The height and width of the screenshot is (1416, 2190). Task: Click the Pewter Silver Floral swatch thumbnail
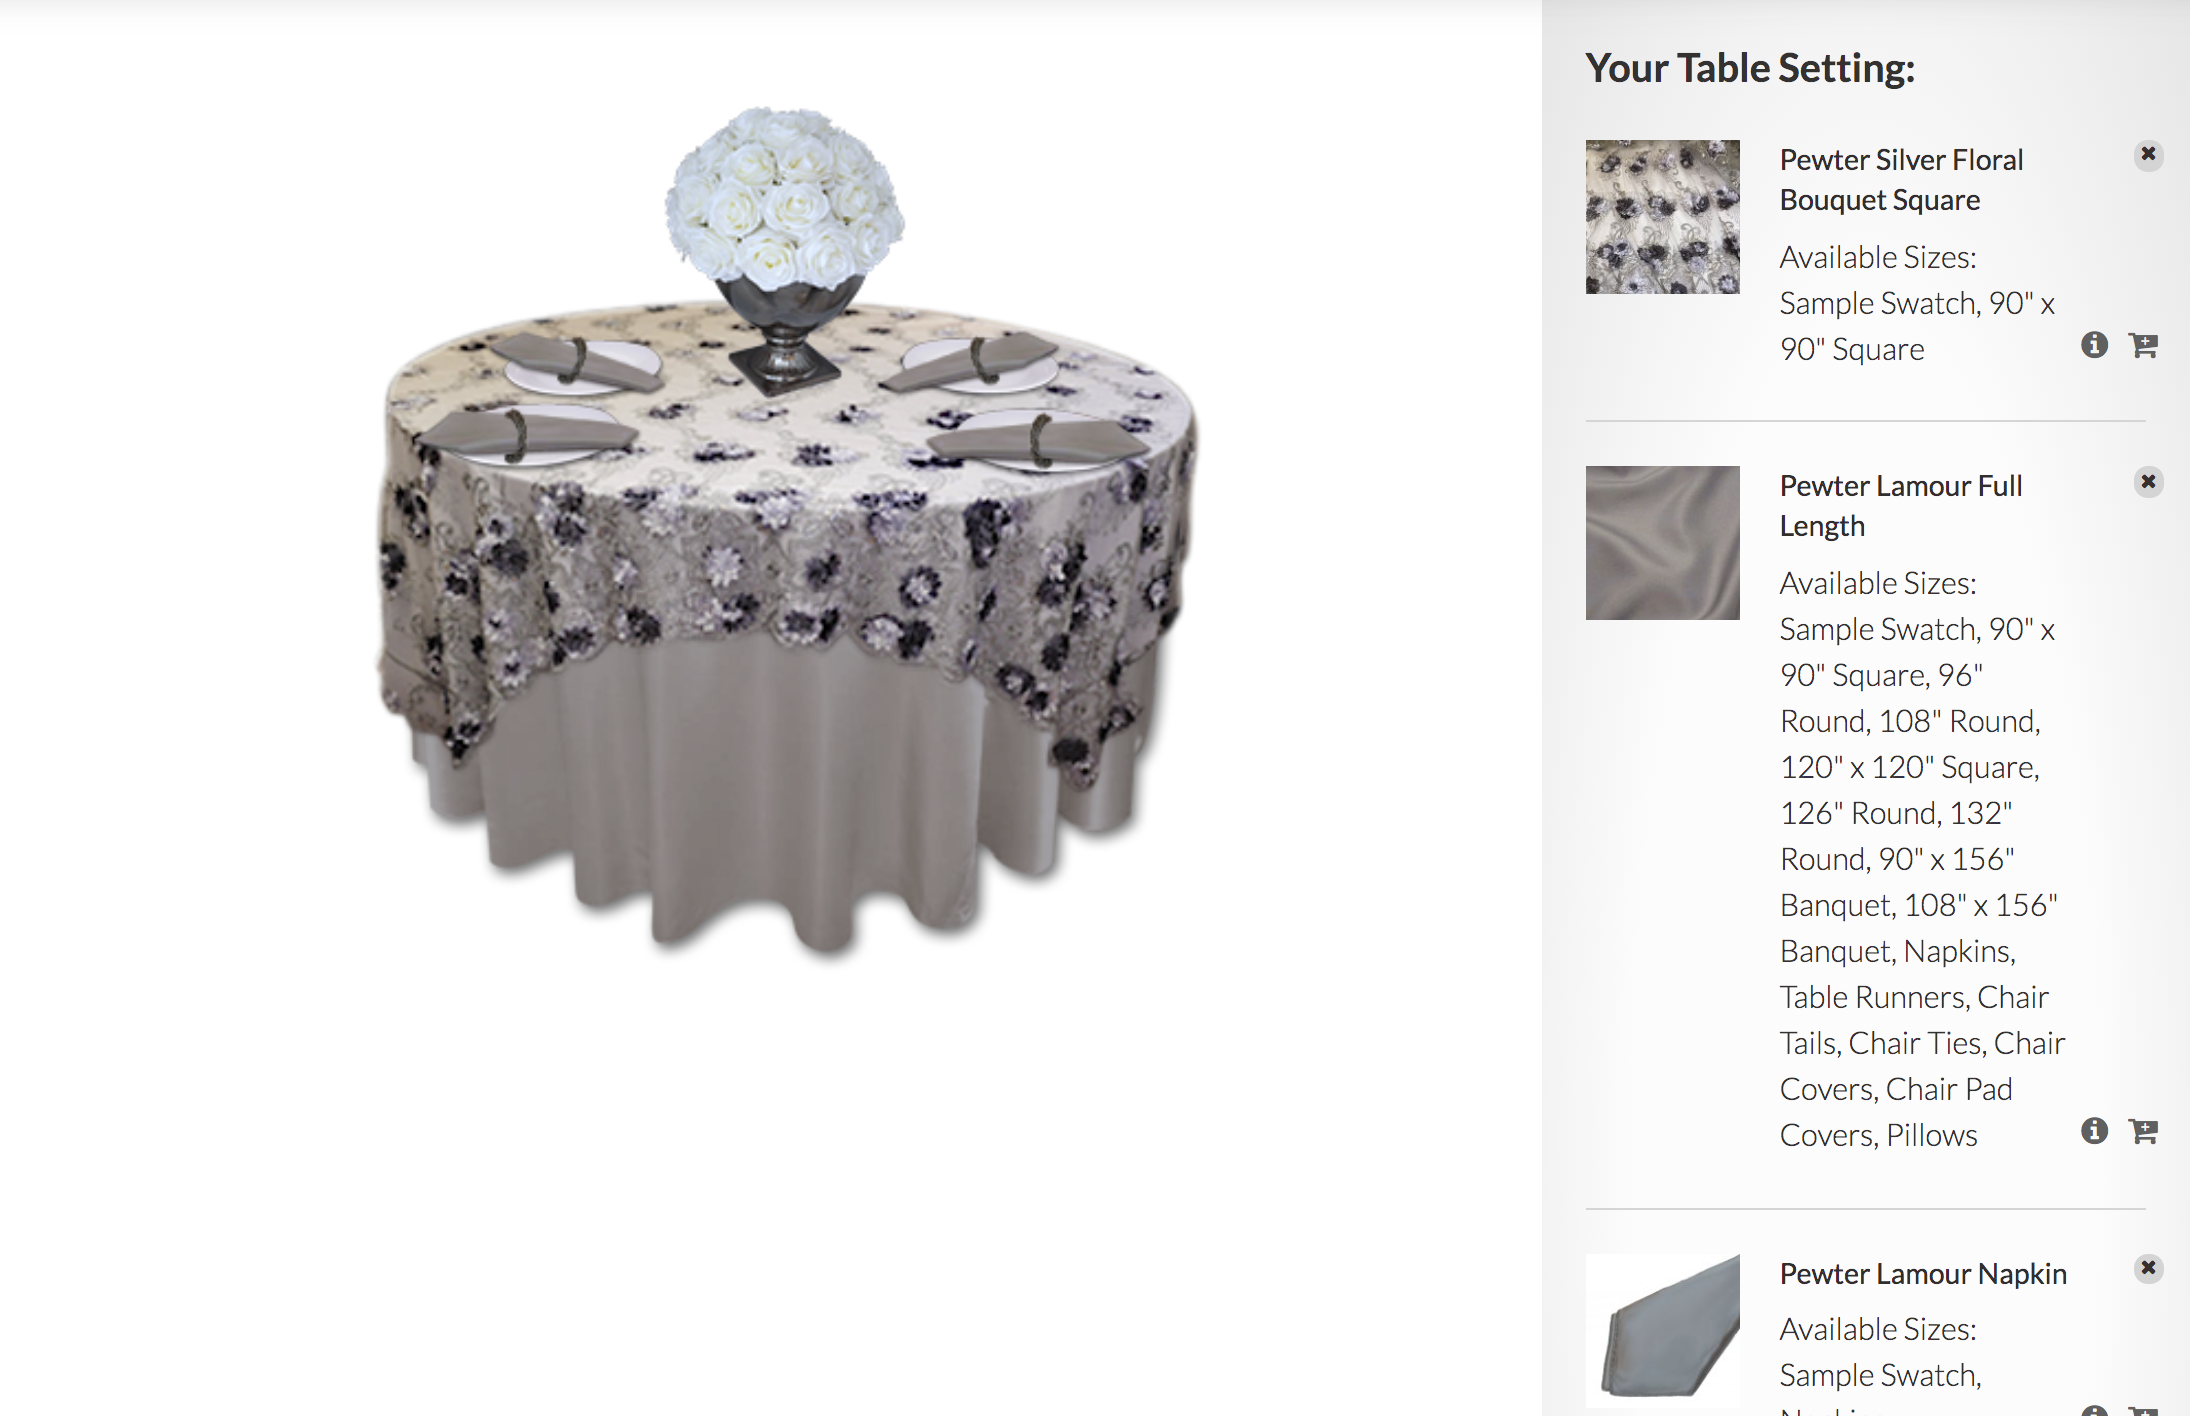click(x=1662, y=217)
